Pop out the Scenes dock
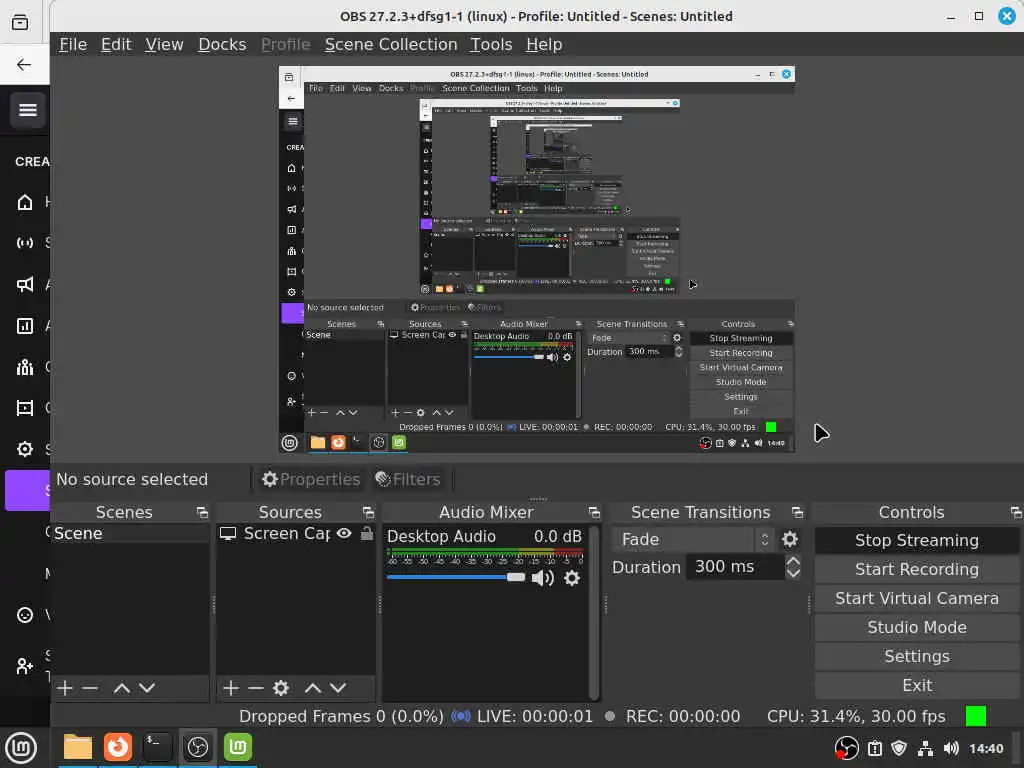 pos(202,513)
